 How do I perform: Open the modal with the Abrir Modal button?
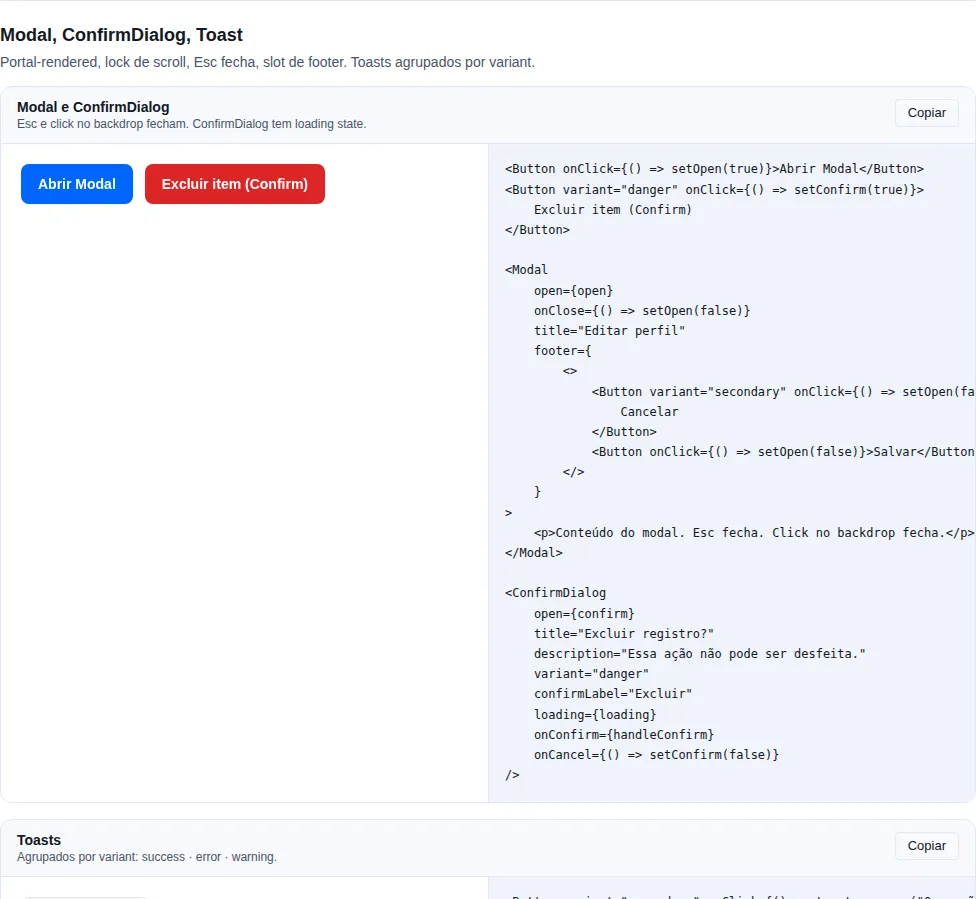tap(77, 184)
